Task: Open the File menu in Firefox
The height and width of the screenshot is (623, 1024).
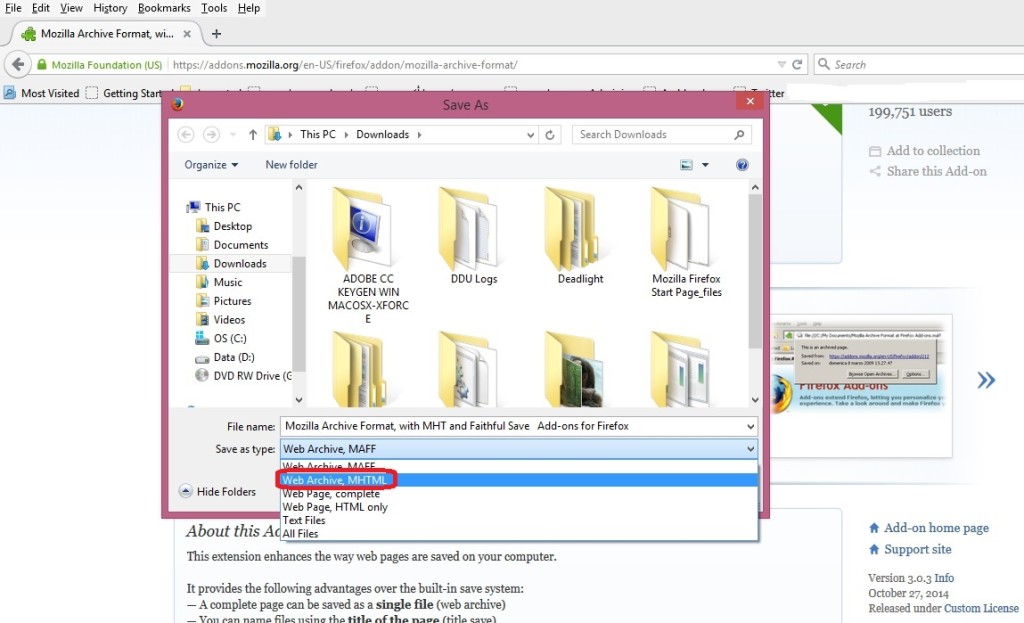Action: 13,8
